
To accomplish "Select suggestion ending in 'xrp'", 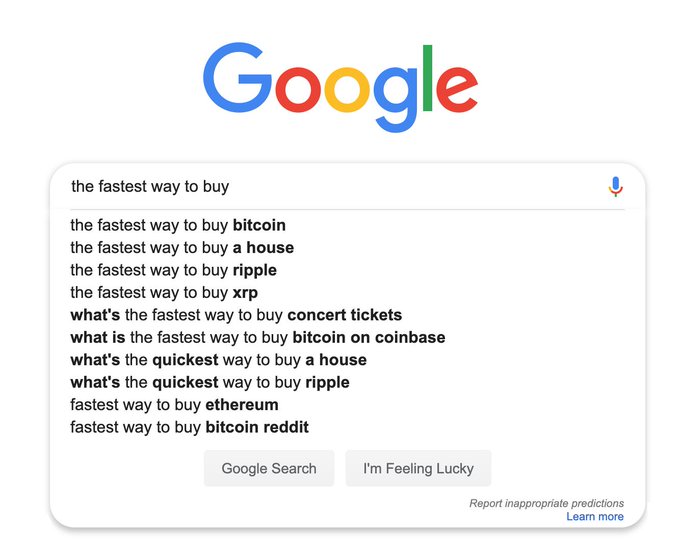I will coord(164,293).
